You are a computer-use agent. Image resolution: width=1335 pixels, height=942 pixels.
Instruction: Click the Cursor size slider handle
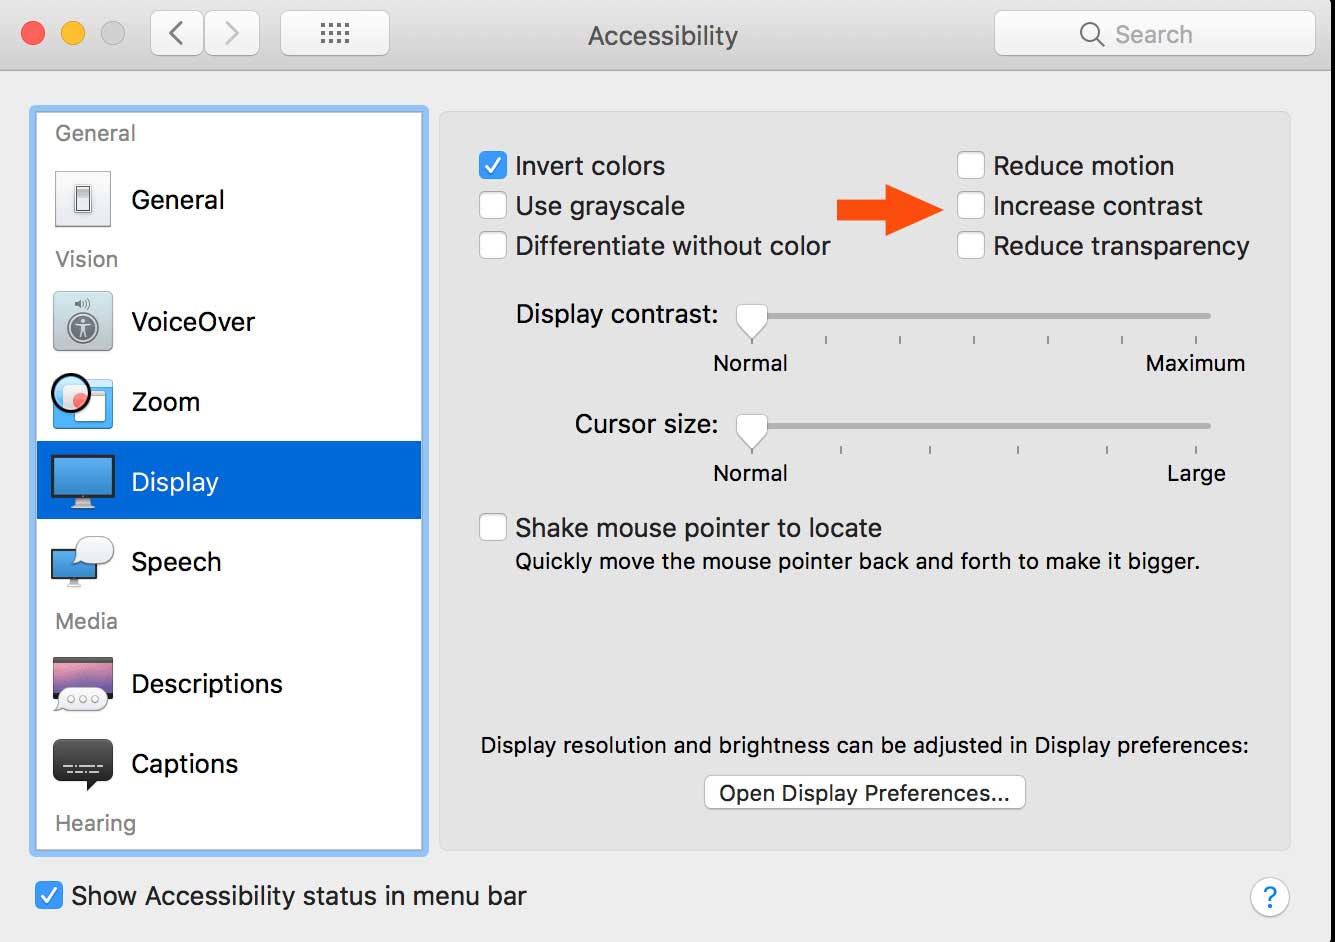click(x=751, y=431)
